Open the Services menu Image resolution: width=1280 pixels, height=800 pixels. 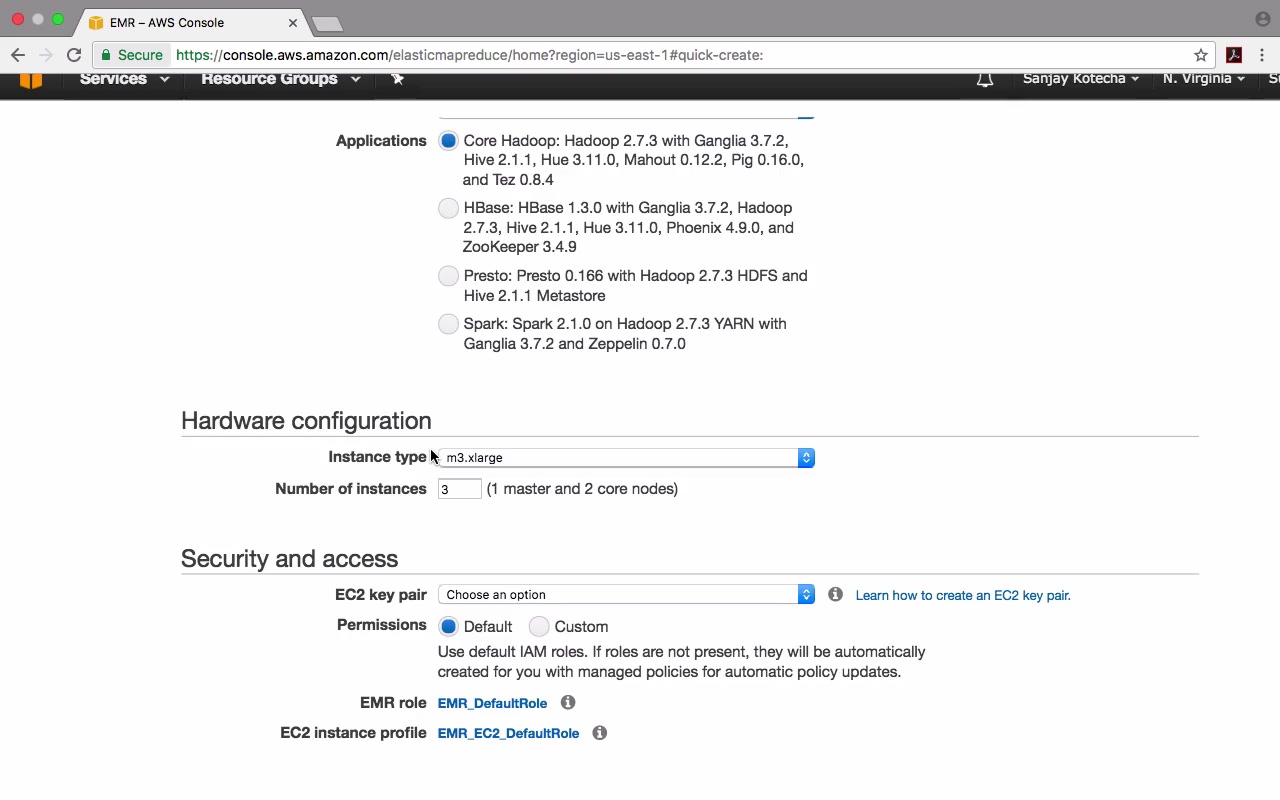(x=124, y=79)
